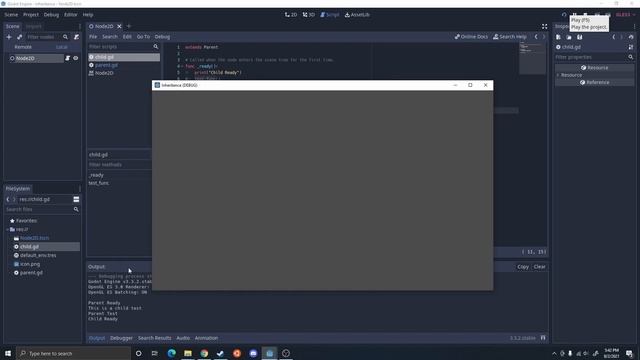Click Search files input field
Screen dimensions: 640x360
point(42,209)
